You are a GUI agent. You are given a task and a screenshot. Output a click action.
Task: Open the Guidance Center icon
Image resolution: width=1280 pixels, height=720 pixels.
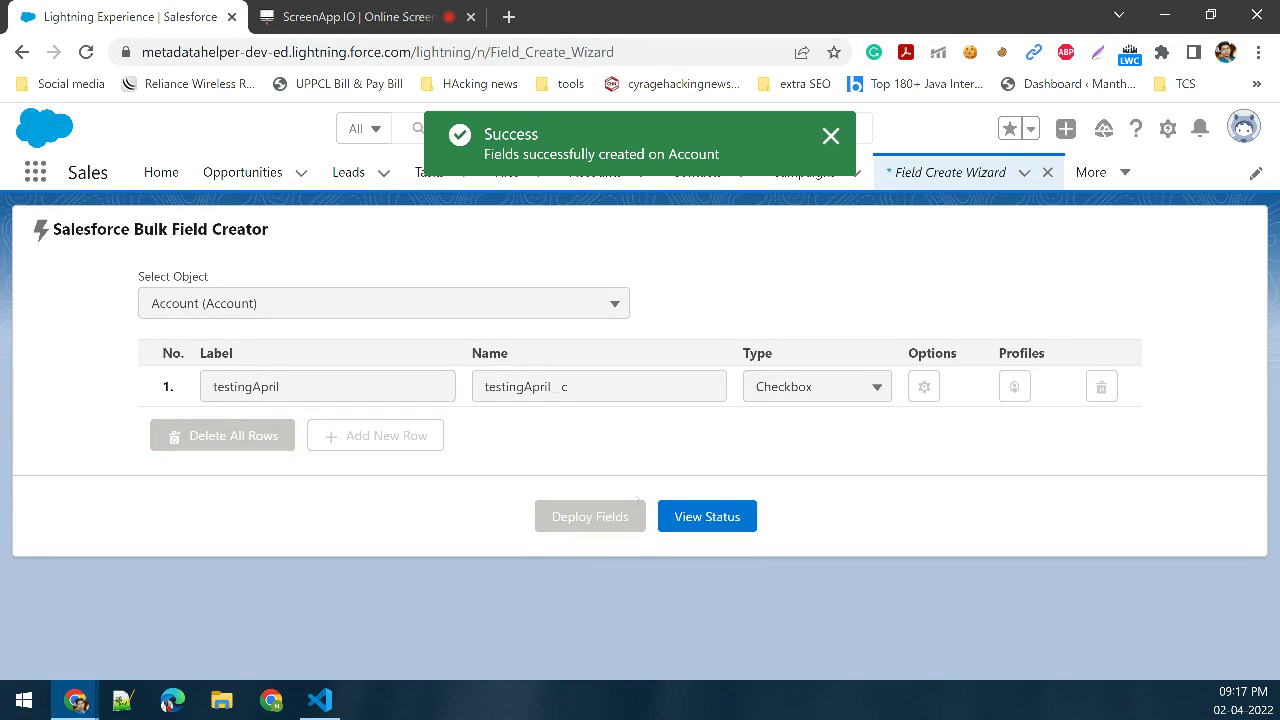pyautogui.click(x=1103, y=128)
